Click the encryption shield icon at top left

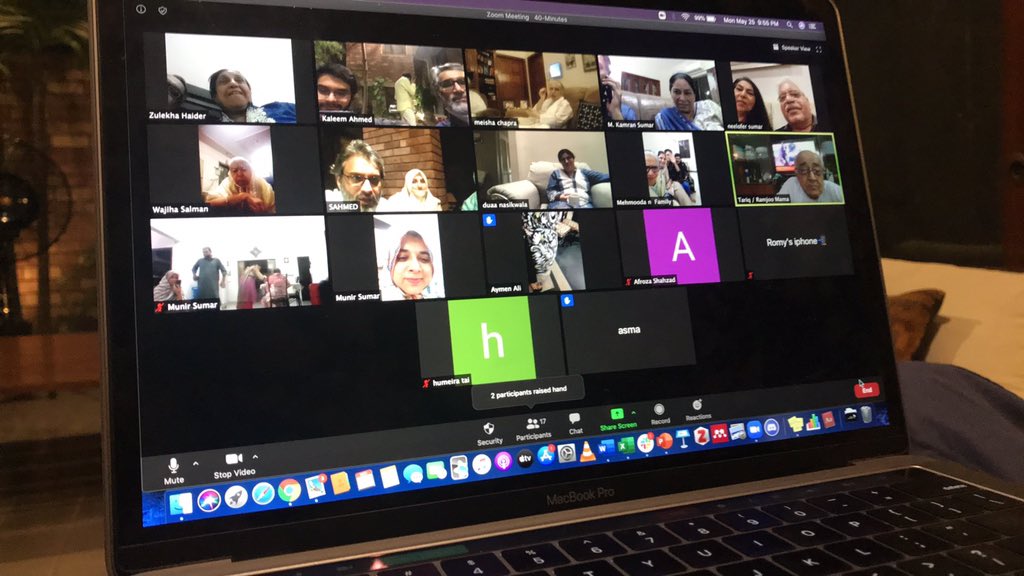[163, 10]
